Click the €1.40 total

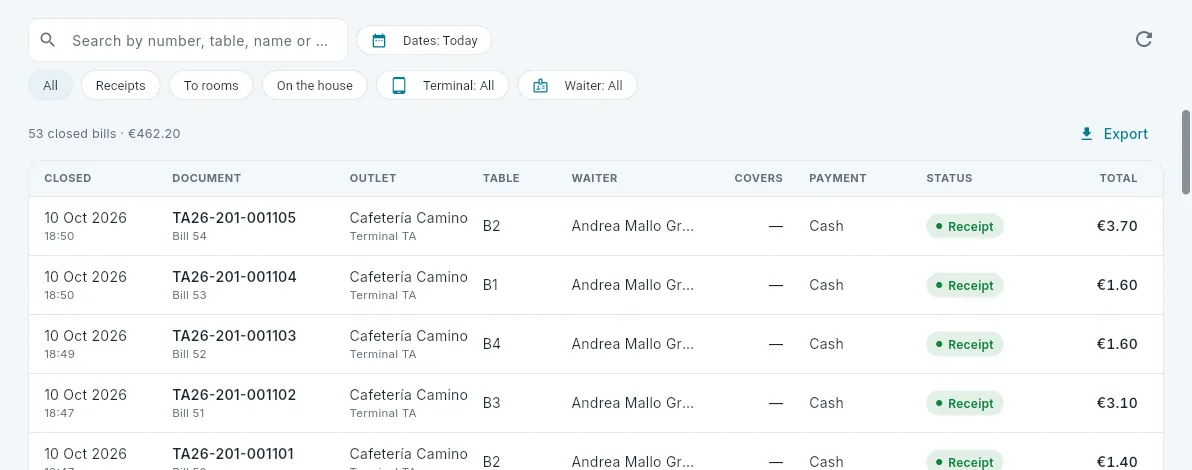pyautogui.click(x=1117, y=462)
